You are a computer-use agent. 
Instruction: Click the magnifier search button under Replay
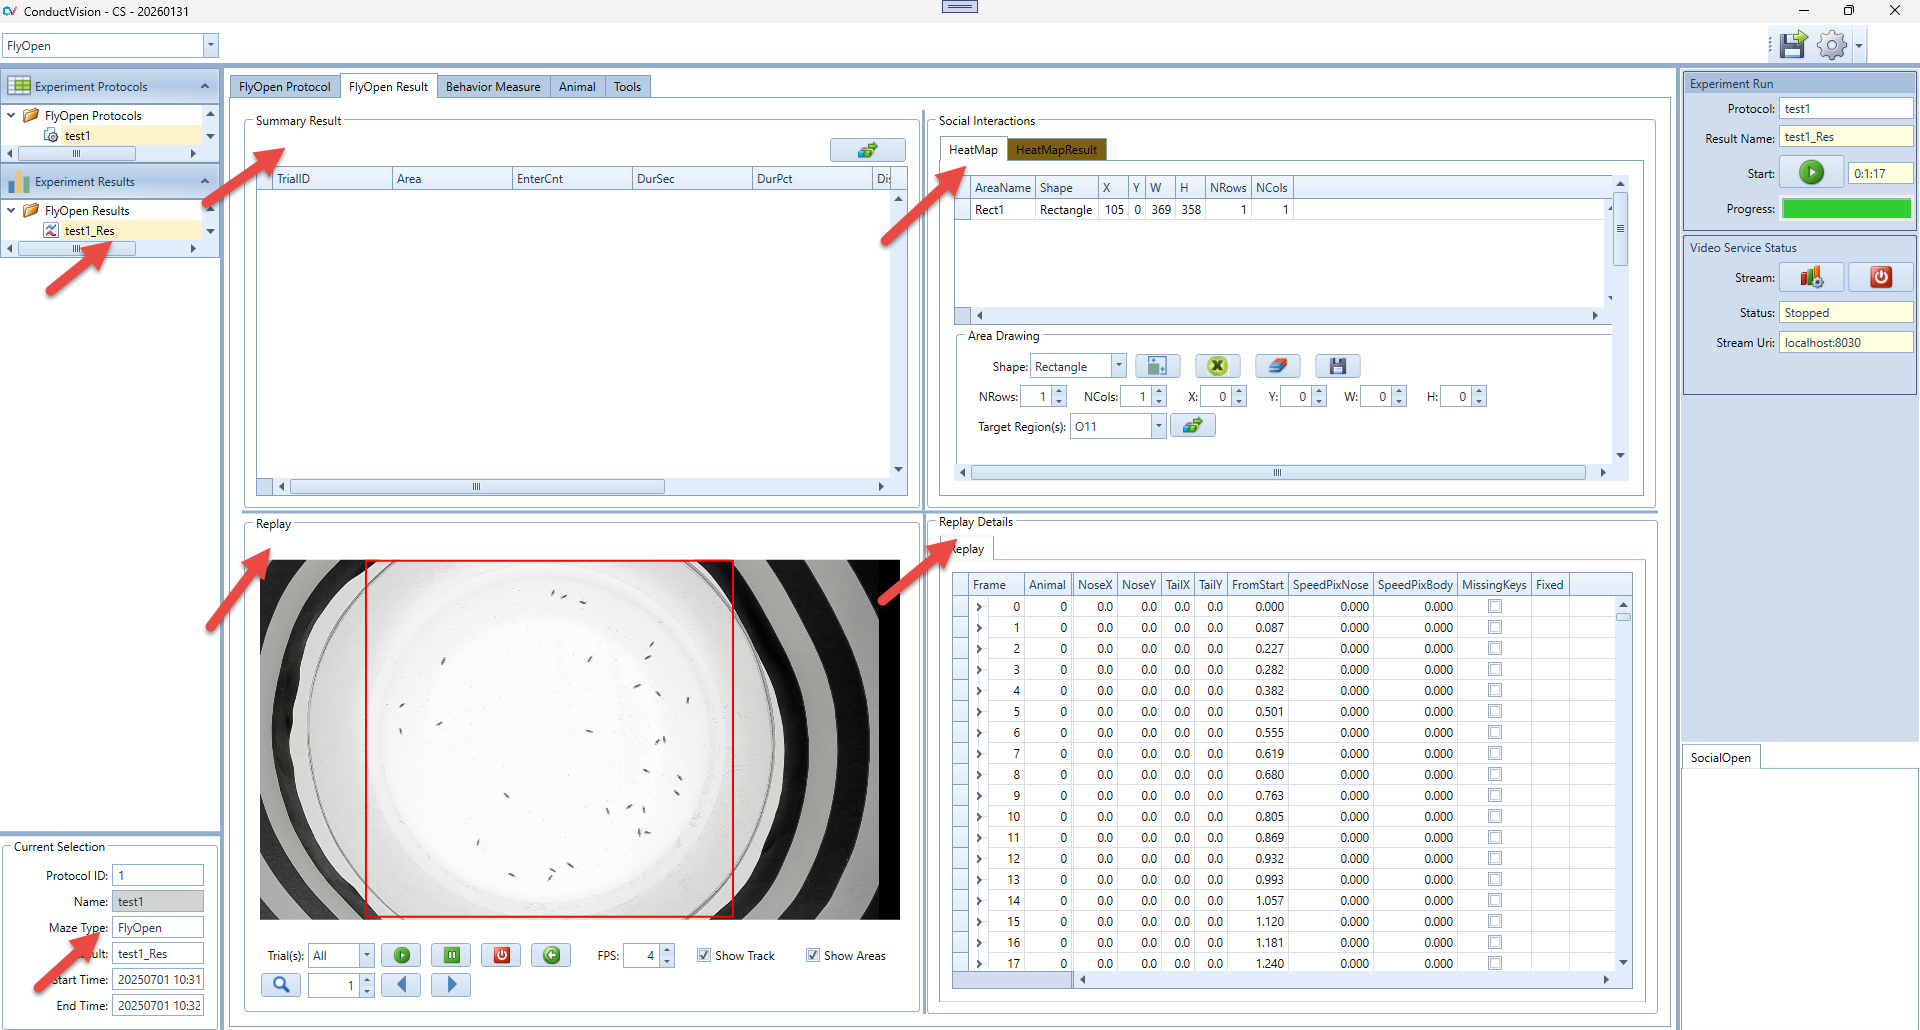tap(281, 985)
